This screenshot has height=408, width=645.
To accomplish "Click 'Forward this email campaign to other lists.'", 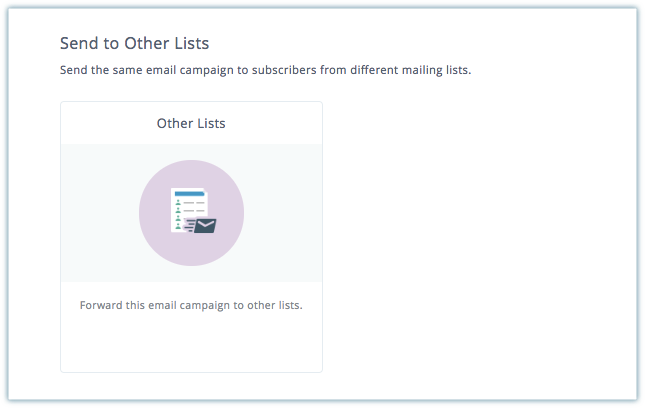I will coord(191,304).
